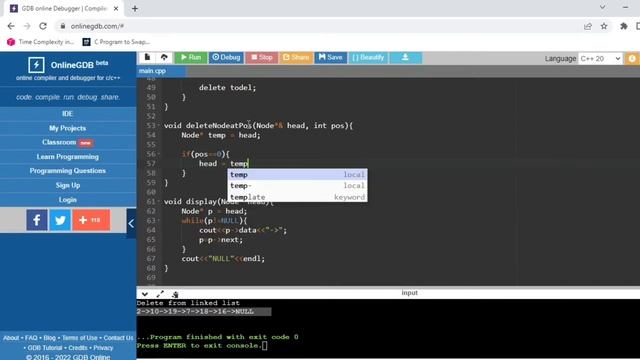Viewport: 640px width, 360px height.
Task: Collapse the sidebar with the left chevron
Action: pyautogui.click(x=131, y=223)
